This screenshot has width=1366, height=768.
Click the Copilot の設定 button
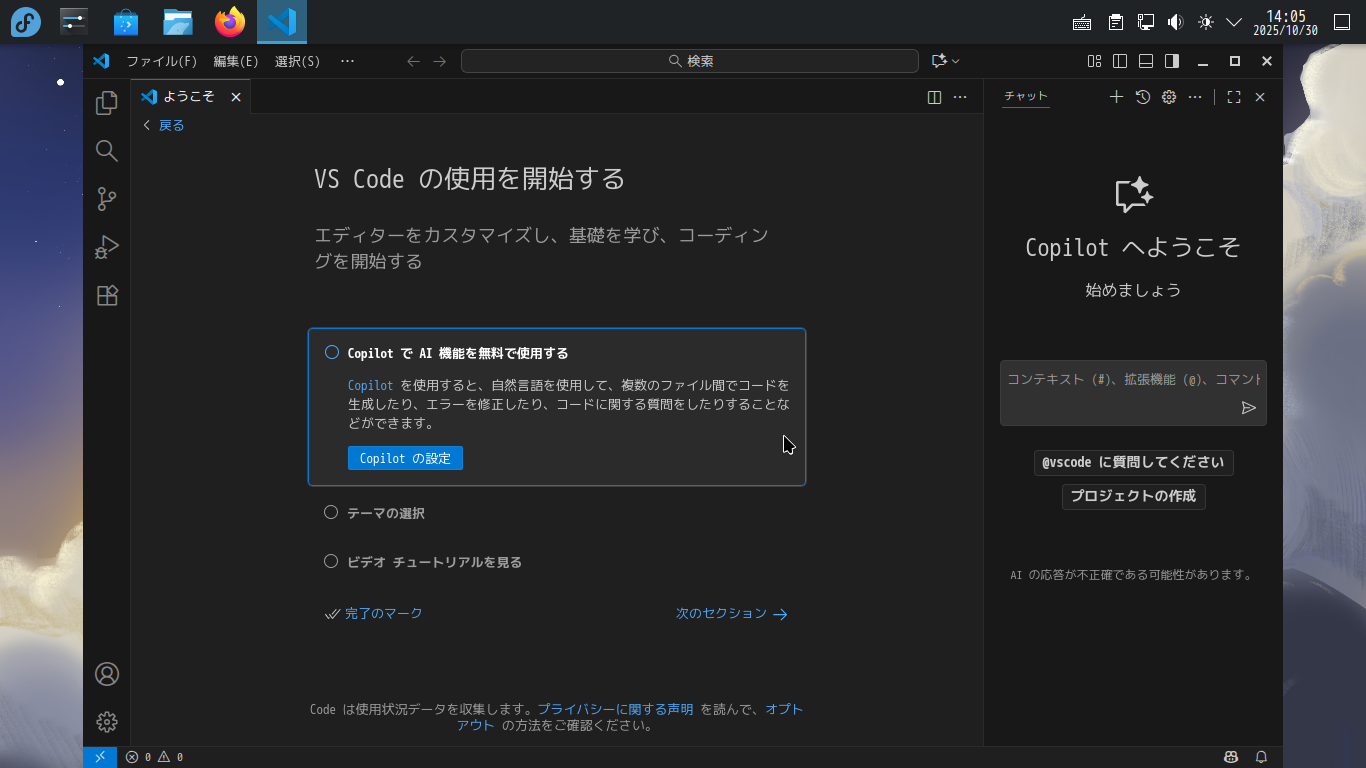coord(405,458)
